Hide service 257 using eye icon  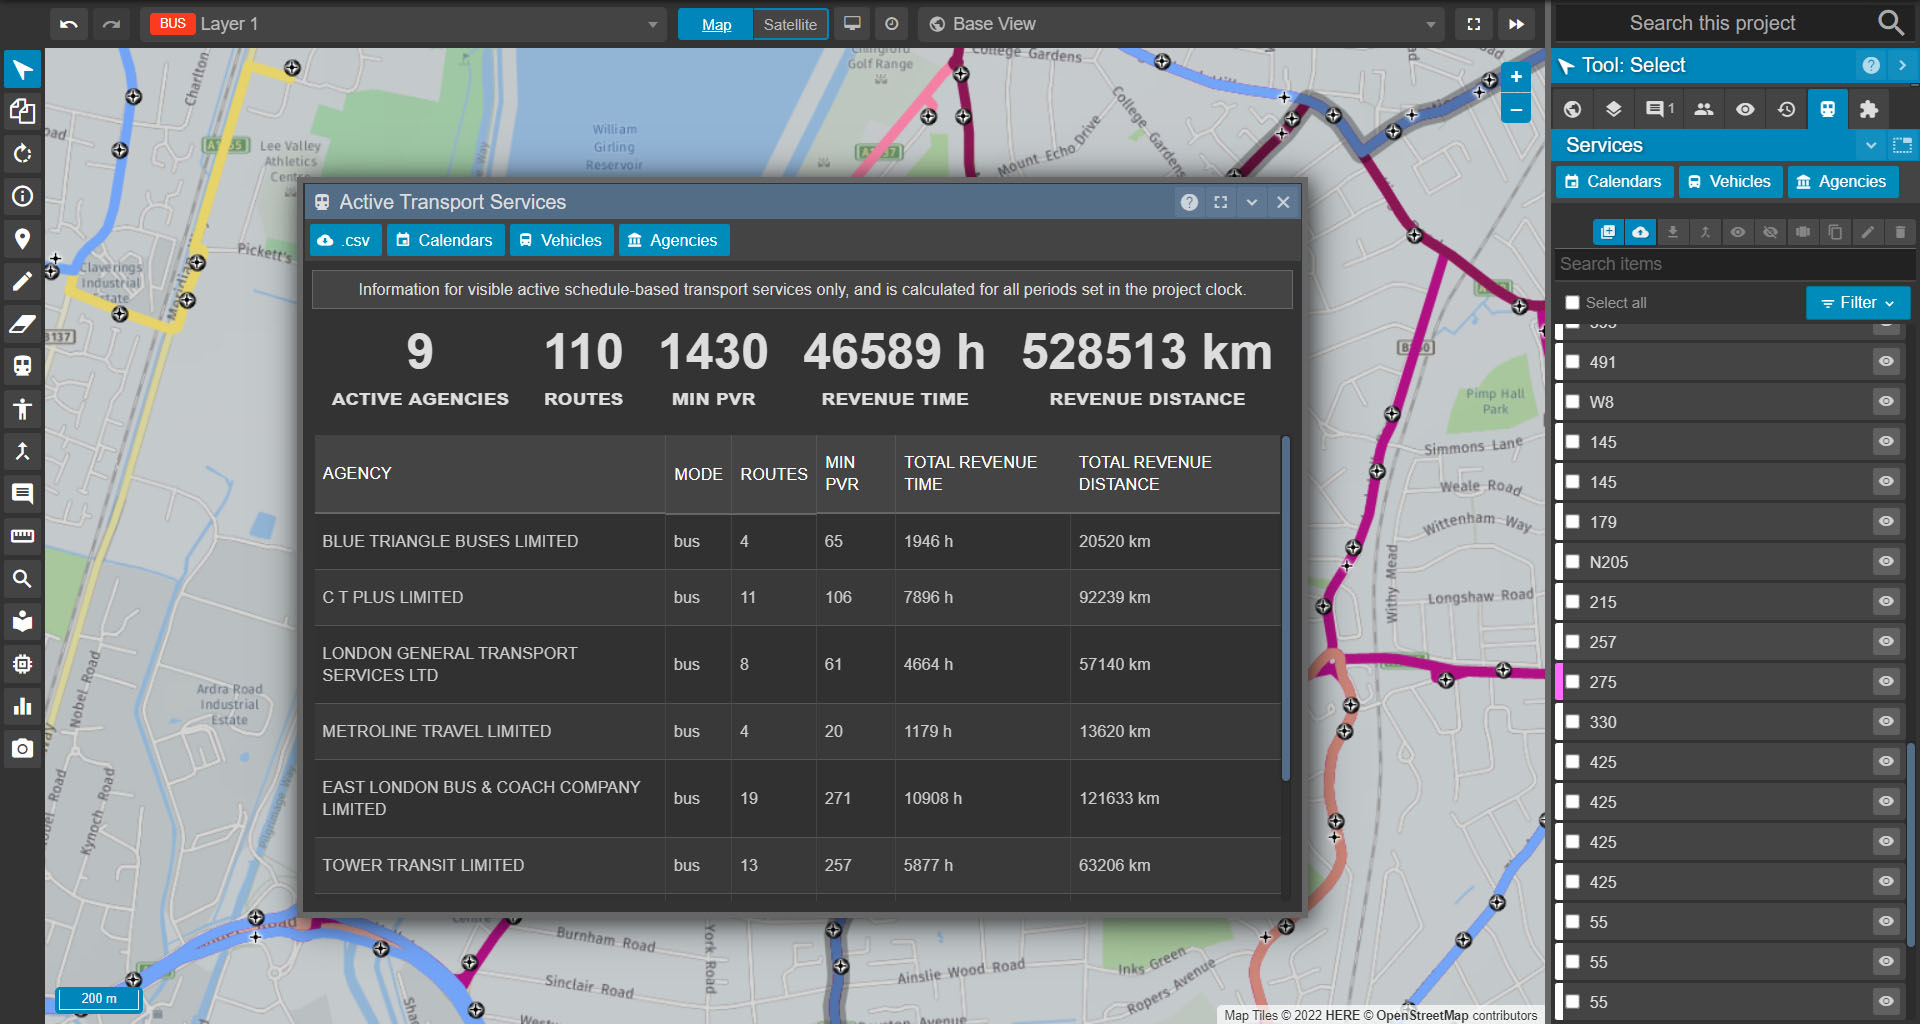pos(1886,641)
